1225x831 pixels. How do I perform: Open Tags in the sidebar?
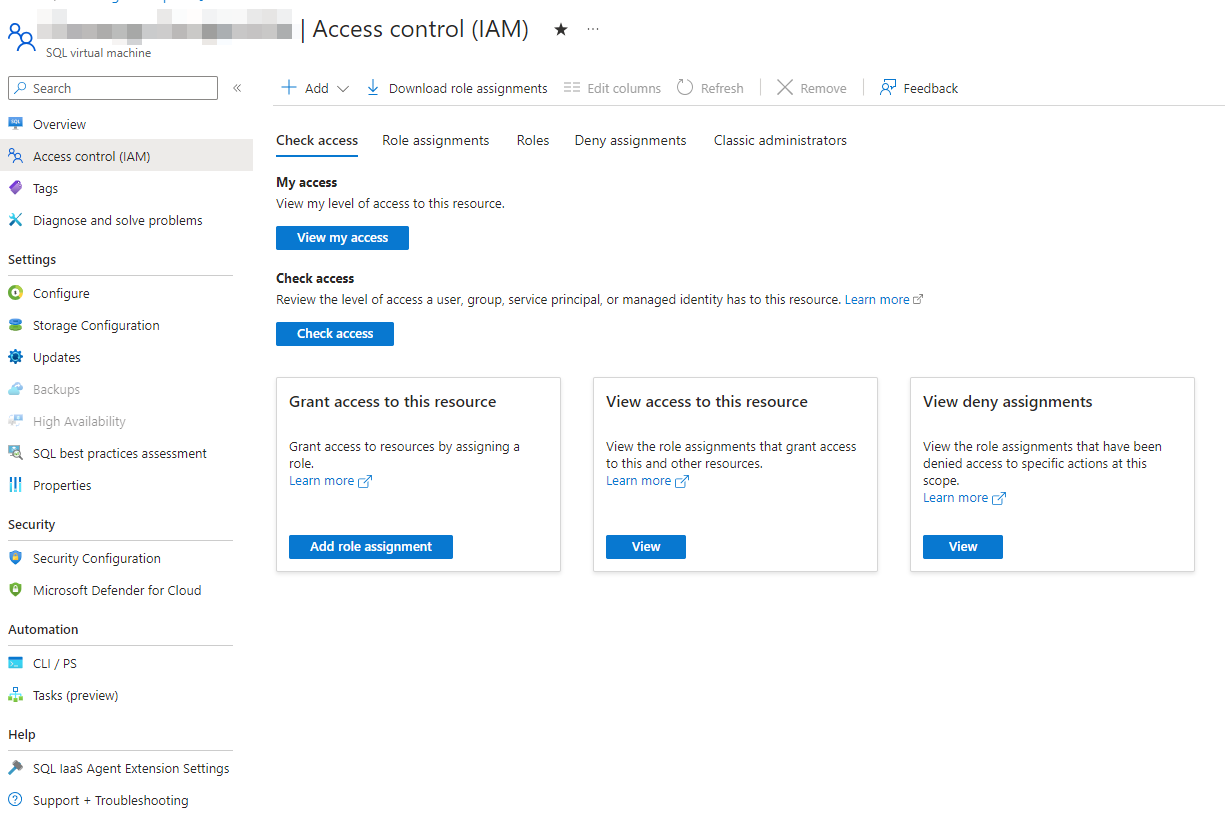[45, 188]
